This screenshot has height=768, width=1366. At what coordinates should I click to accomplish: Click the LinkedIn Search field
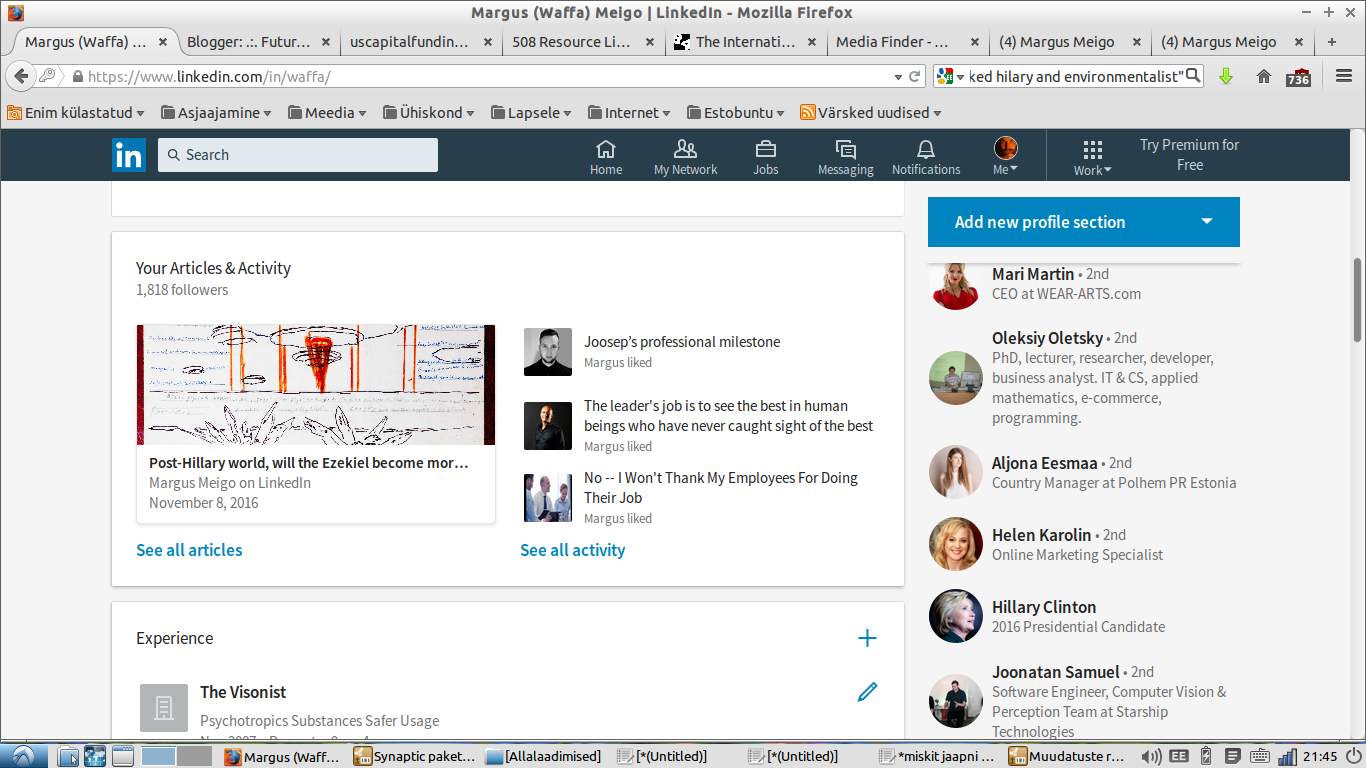298,155
